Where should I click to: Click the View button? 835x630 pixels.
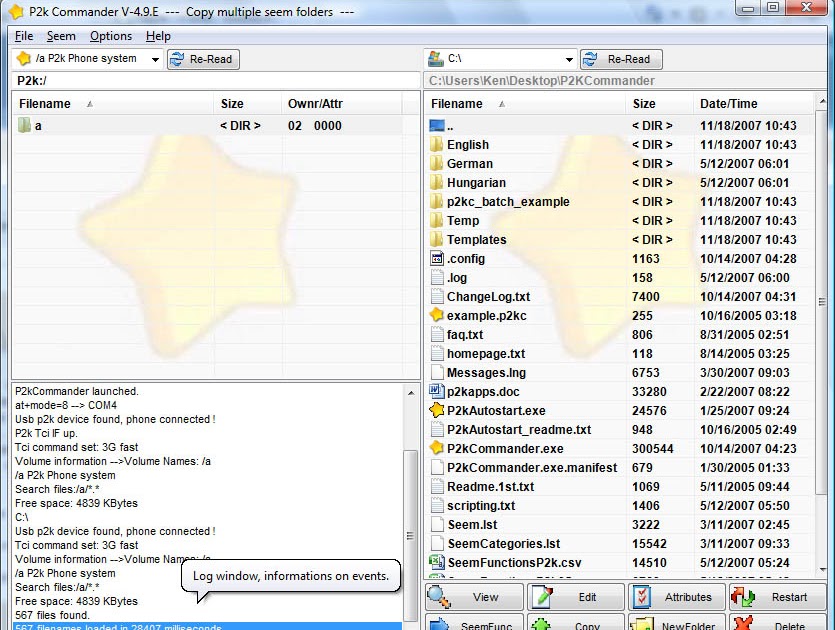(x=474, y=597)
